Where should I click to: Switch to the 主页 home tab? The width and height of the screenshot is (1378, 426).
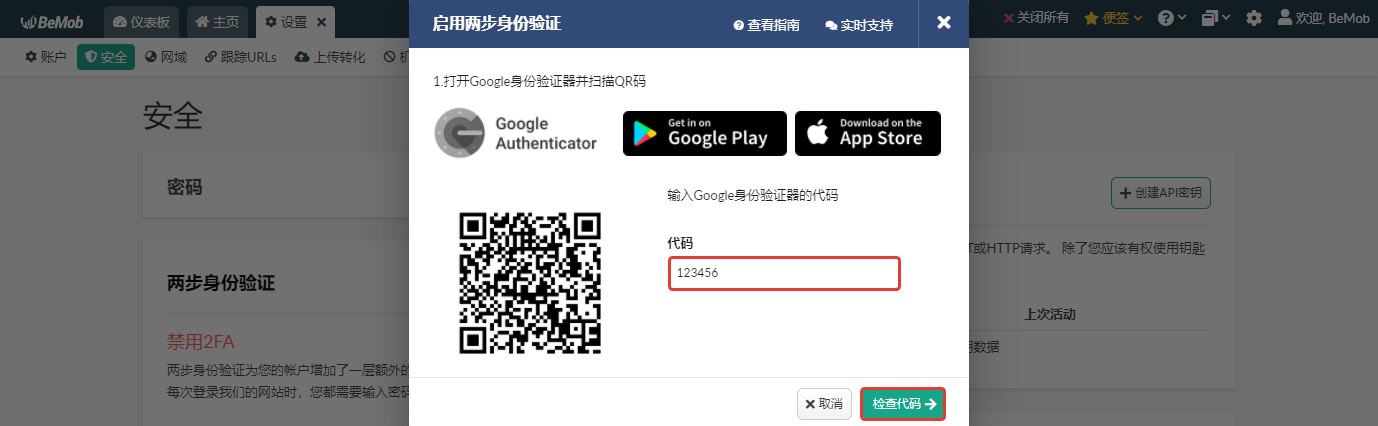pos(218,22)
